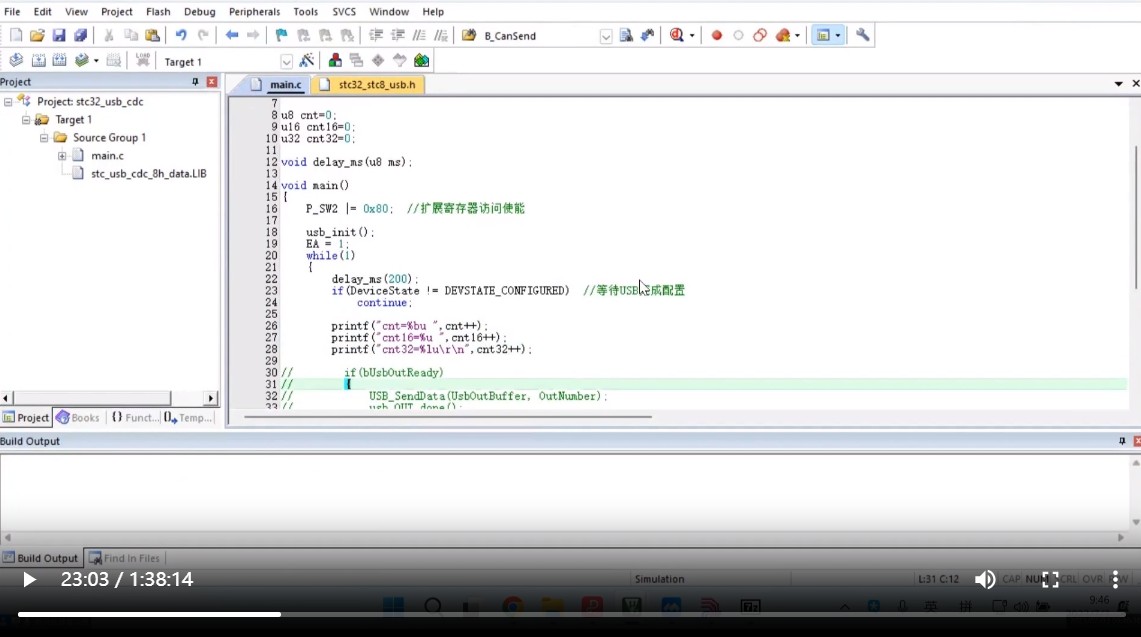
Task: Open B_CanSend find combo dropdown
Action: (x=605, y=36)
